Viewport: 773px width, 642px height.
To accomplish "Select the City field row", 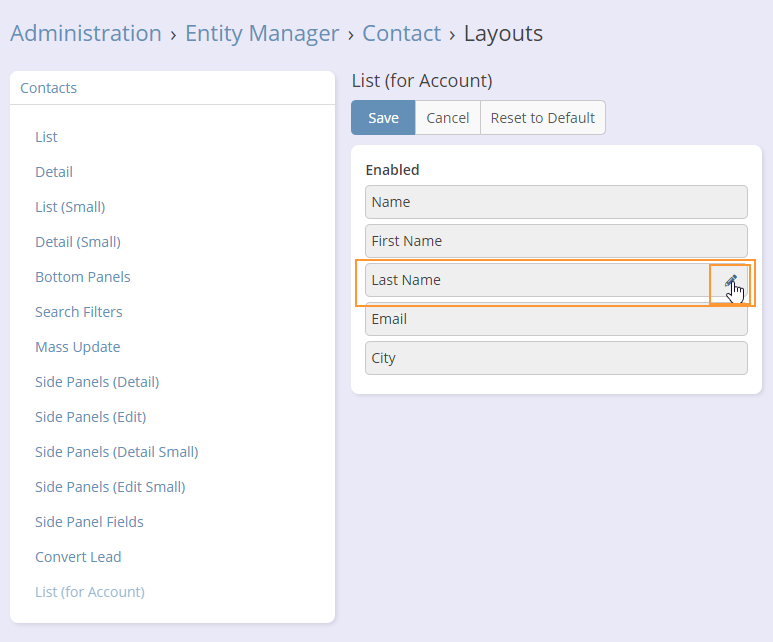I will click(556, 358).
